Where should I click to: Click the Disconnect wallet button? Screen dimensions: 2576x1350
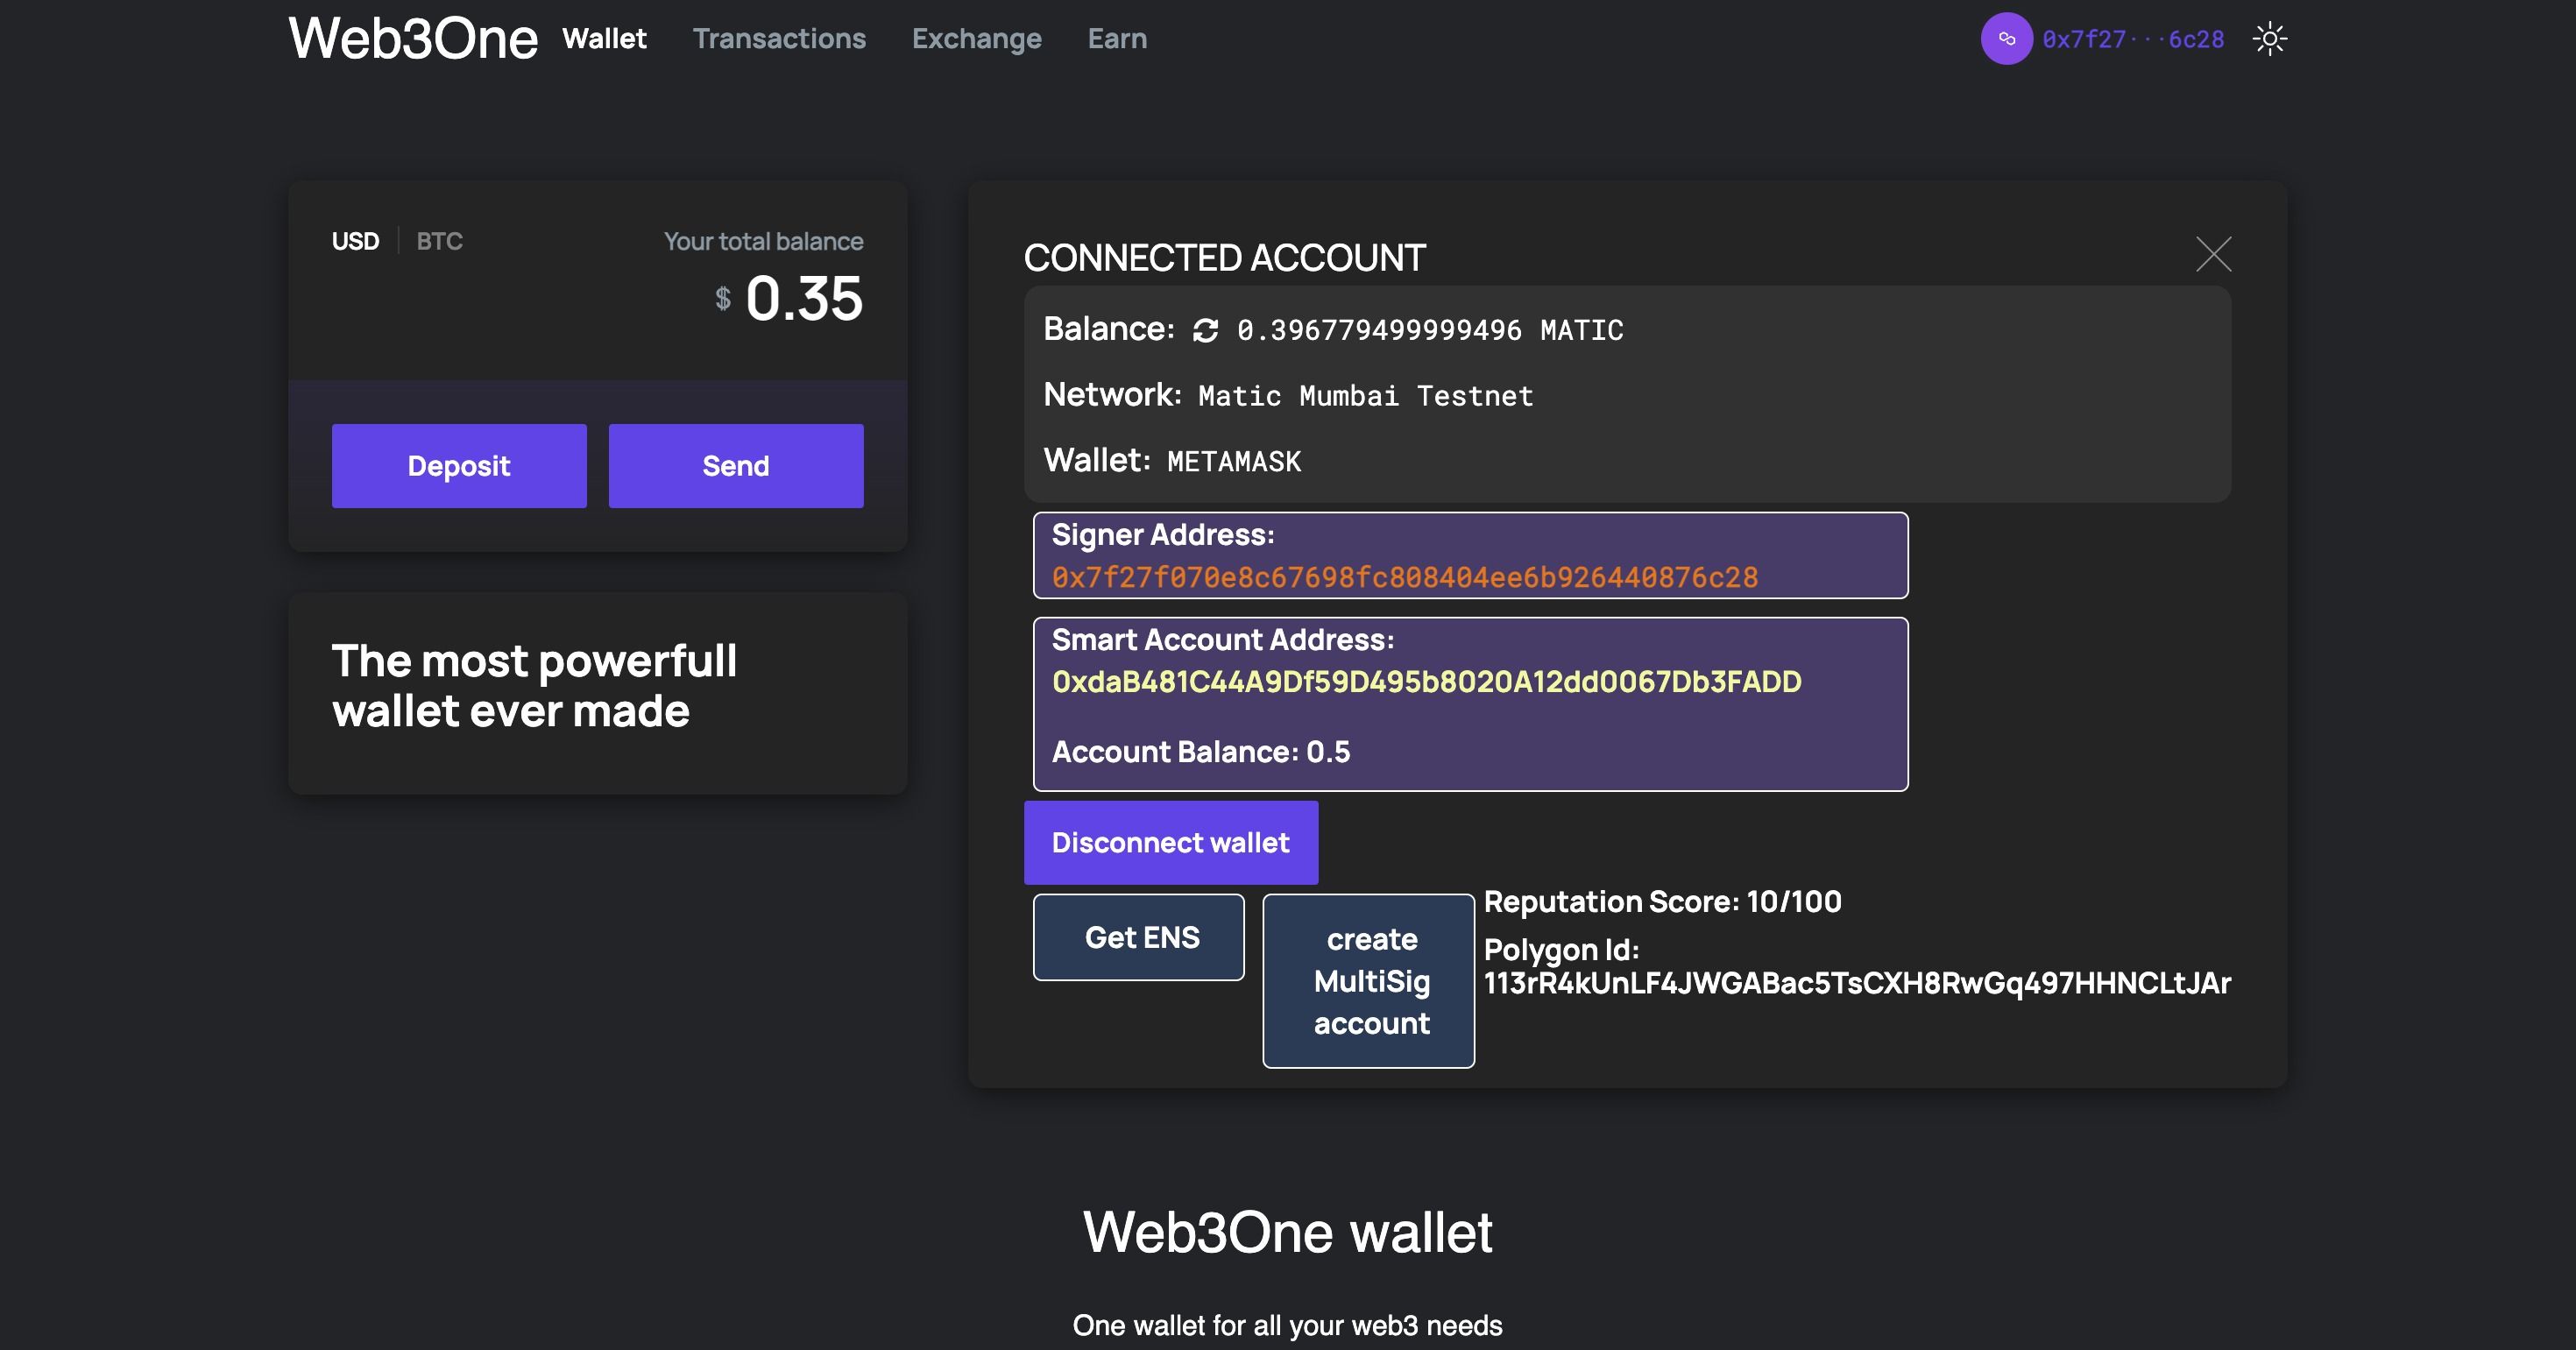[x=1171, y=841]
